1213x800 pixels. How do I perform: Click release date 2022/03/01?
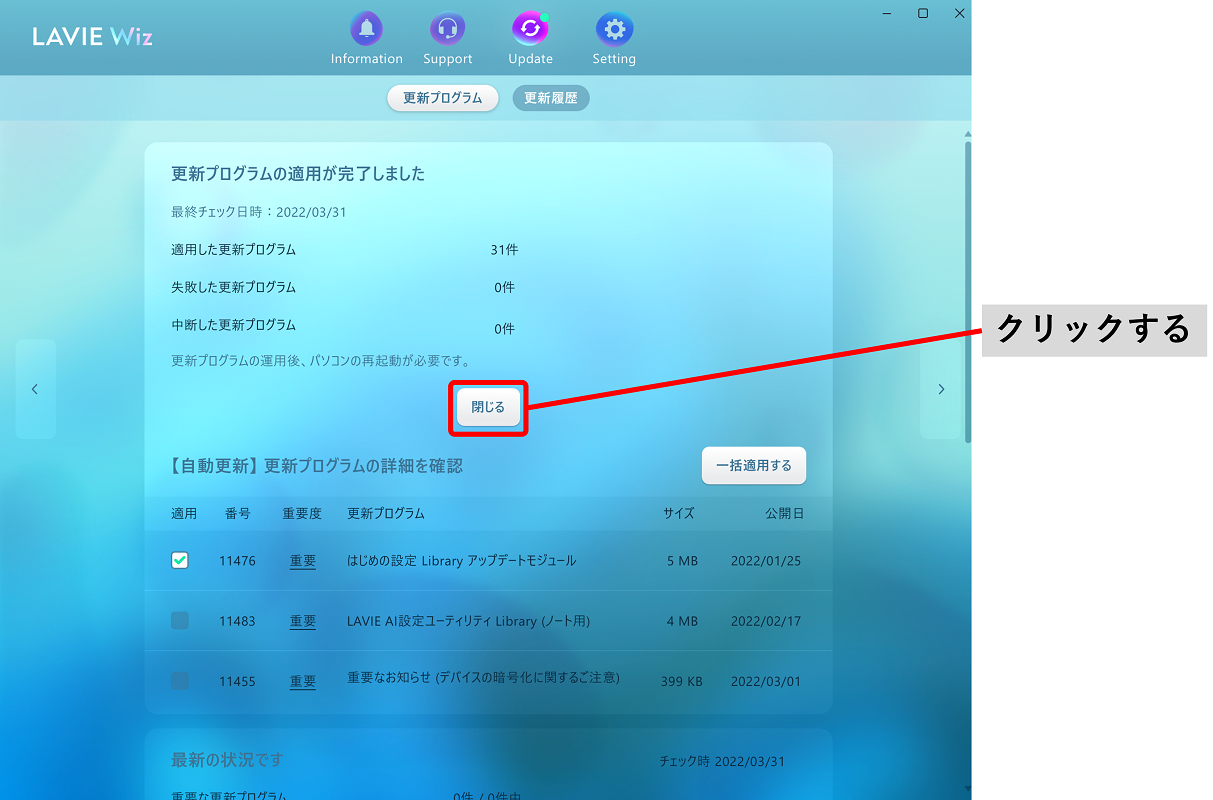pyautogui.click(x=766, y=682)
